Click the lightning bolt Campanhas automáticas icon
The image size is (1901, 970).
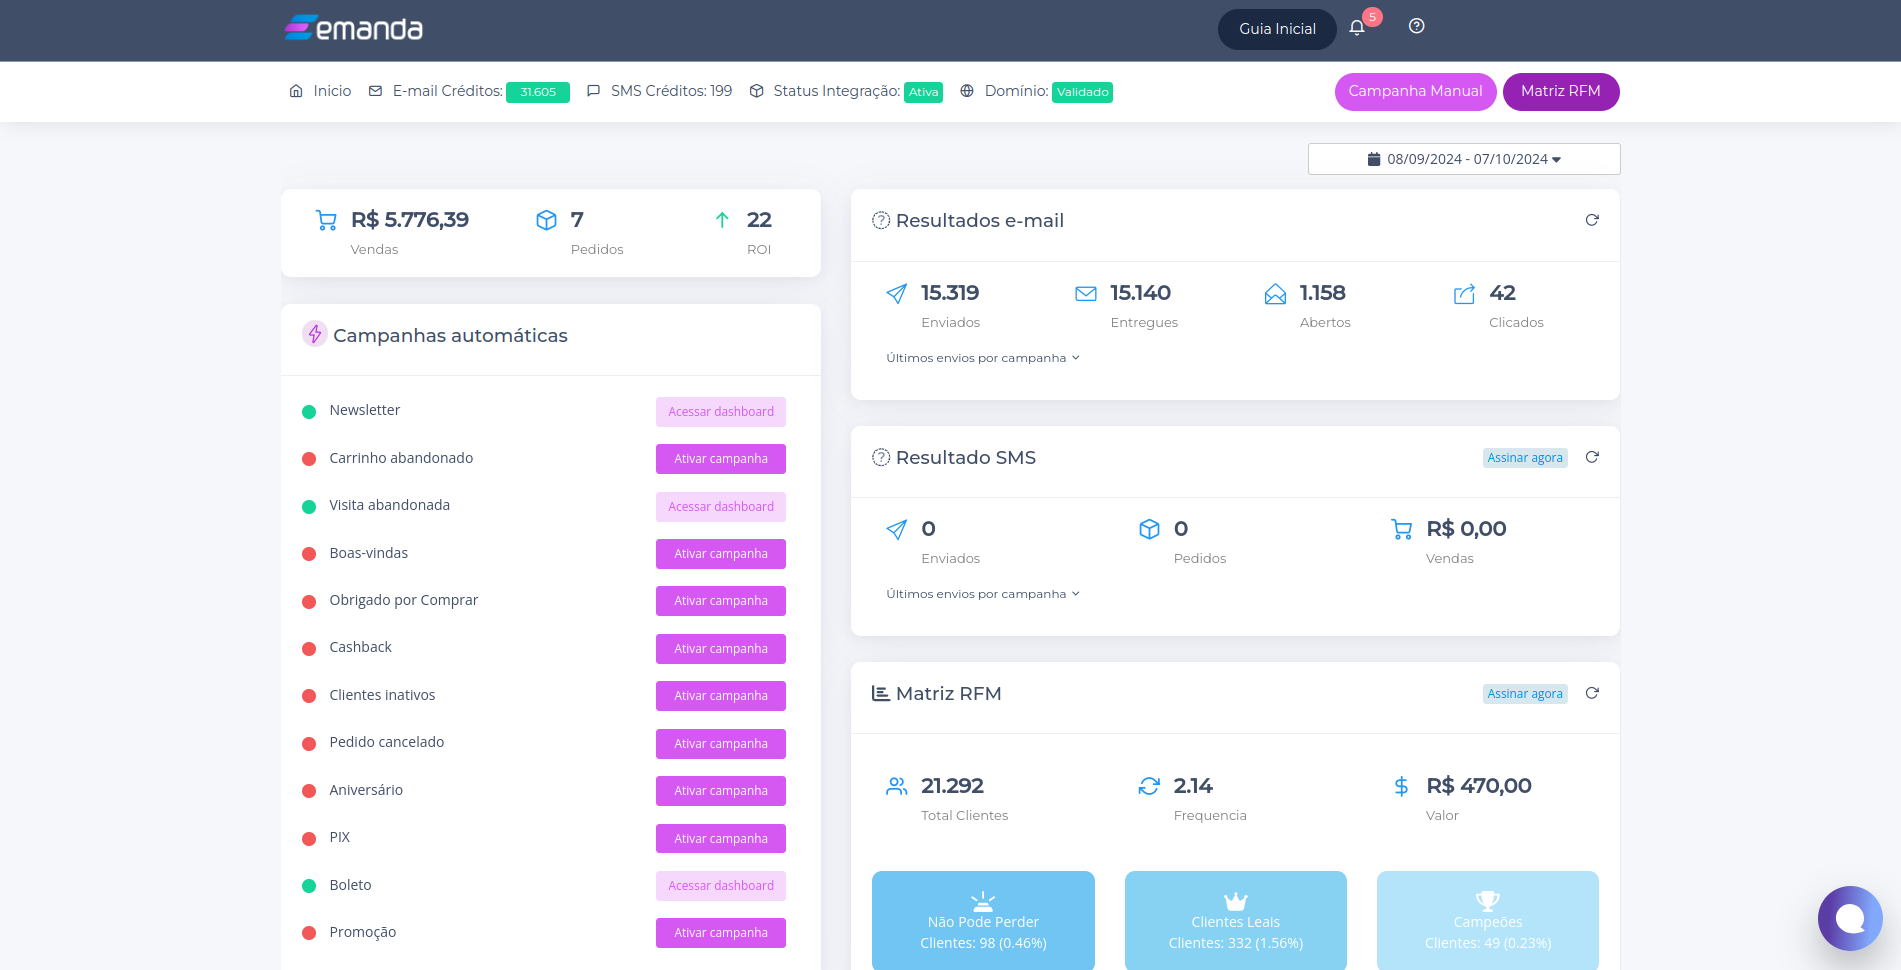315,334
